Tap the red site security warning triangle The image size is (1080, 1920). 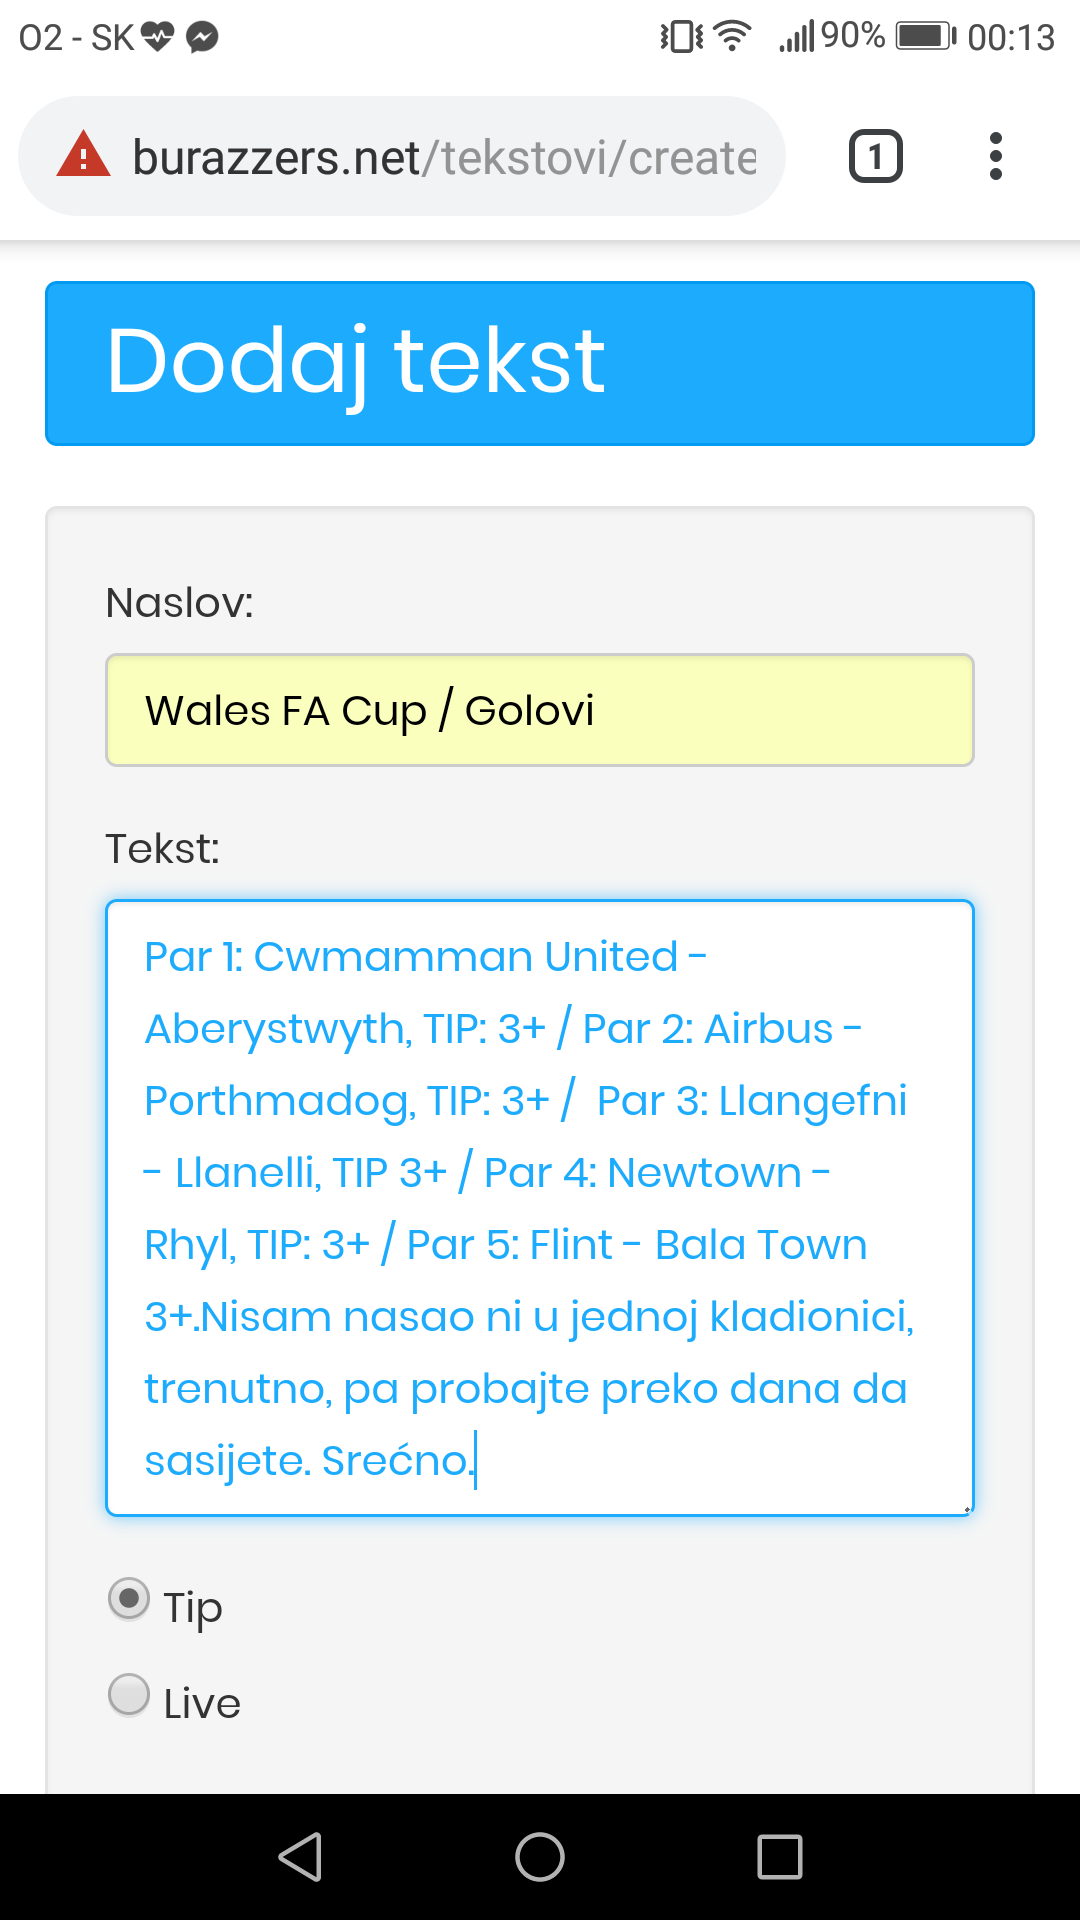pyautogui.click(x=83, y=155)
